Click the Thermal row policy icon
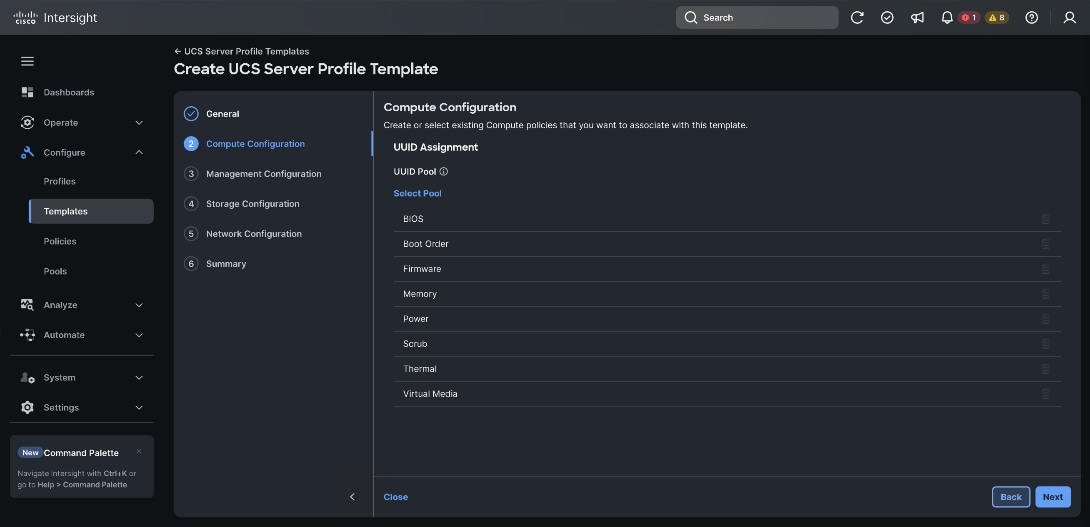This screenshot has height=527, width=1090. point(1045,369)
